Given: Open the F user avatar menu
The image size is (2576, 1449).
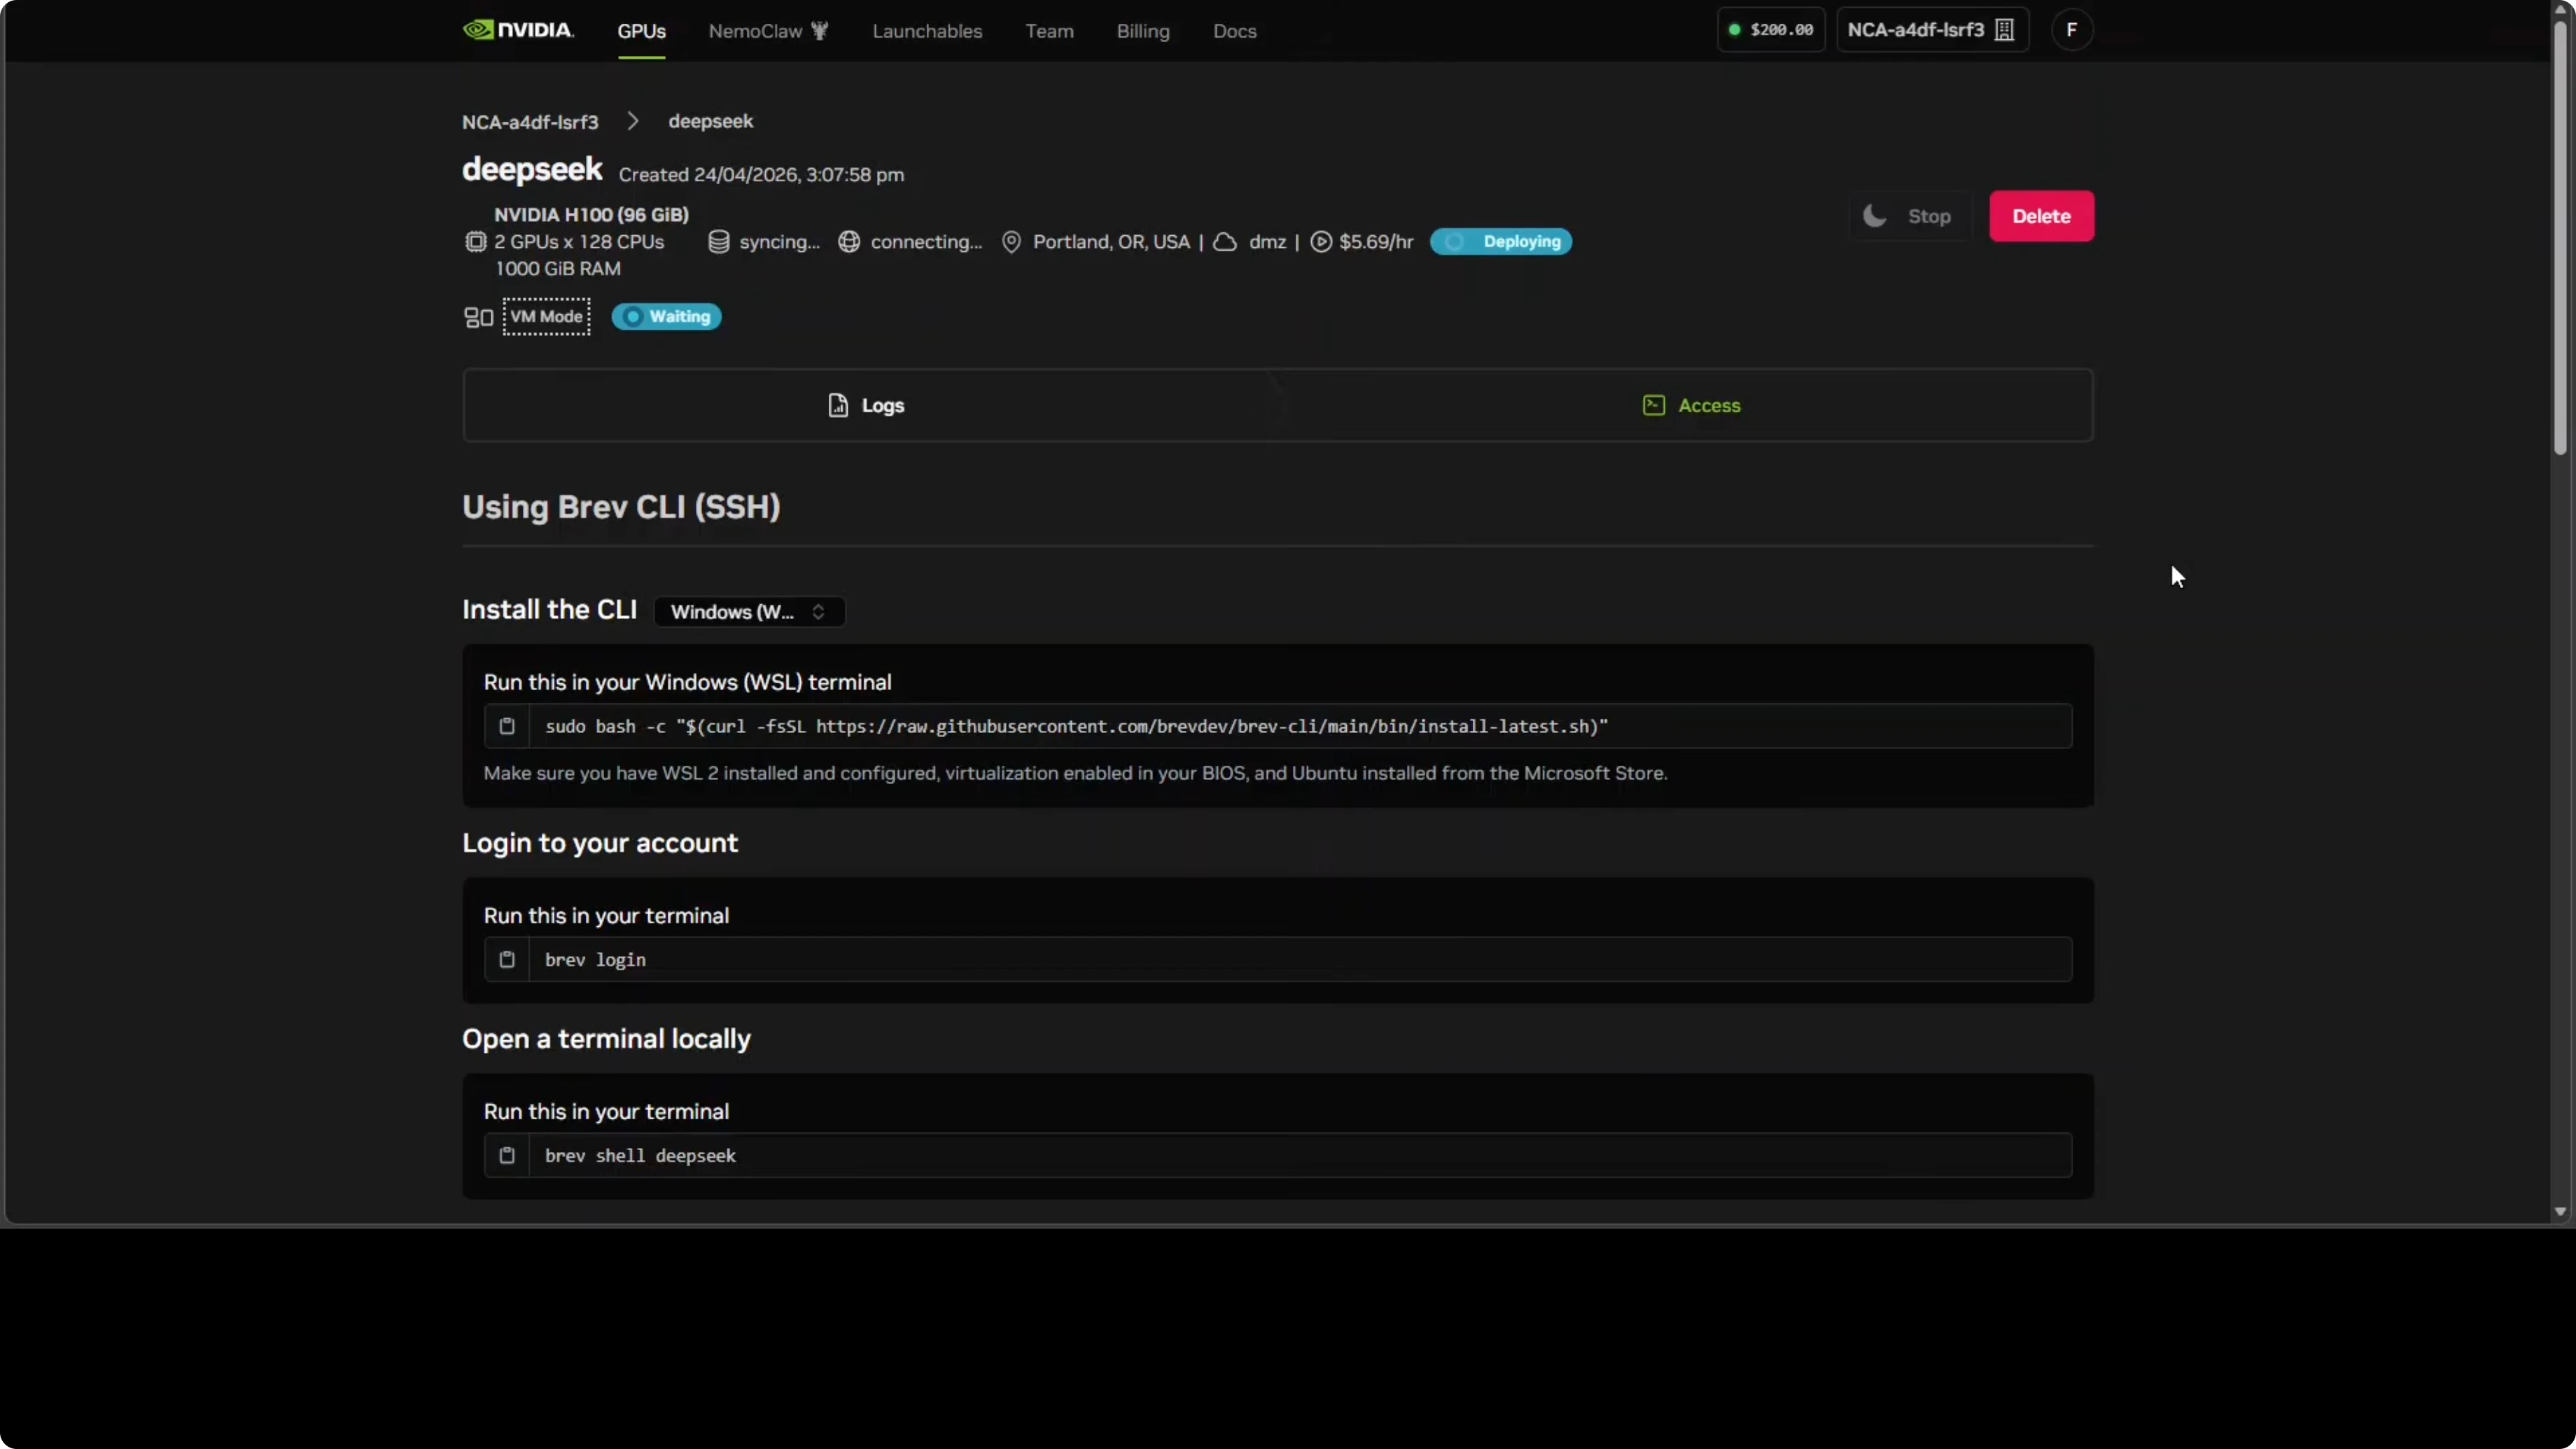Looking at the screenshot, I should click(2071, 30).
